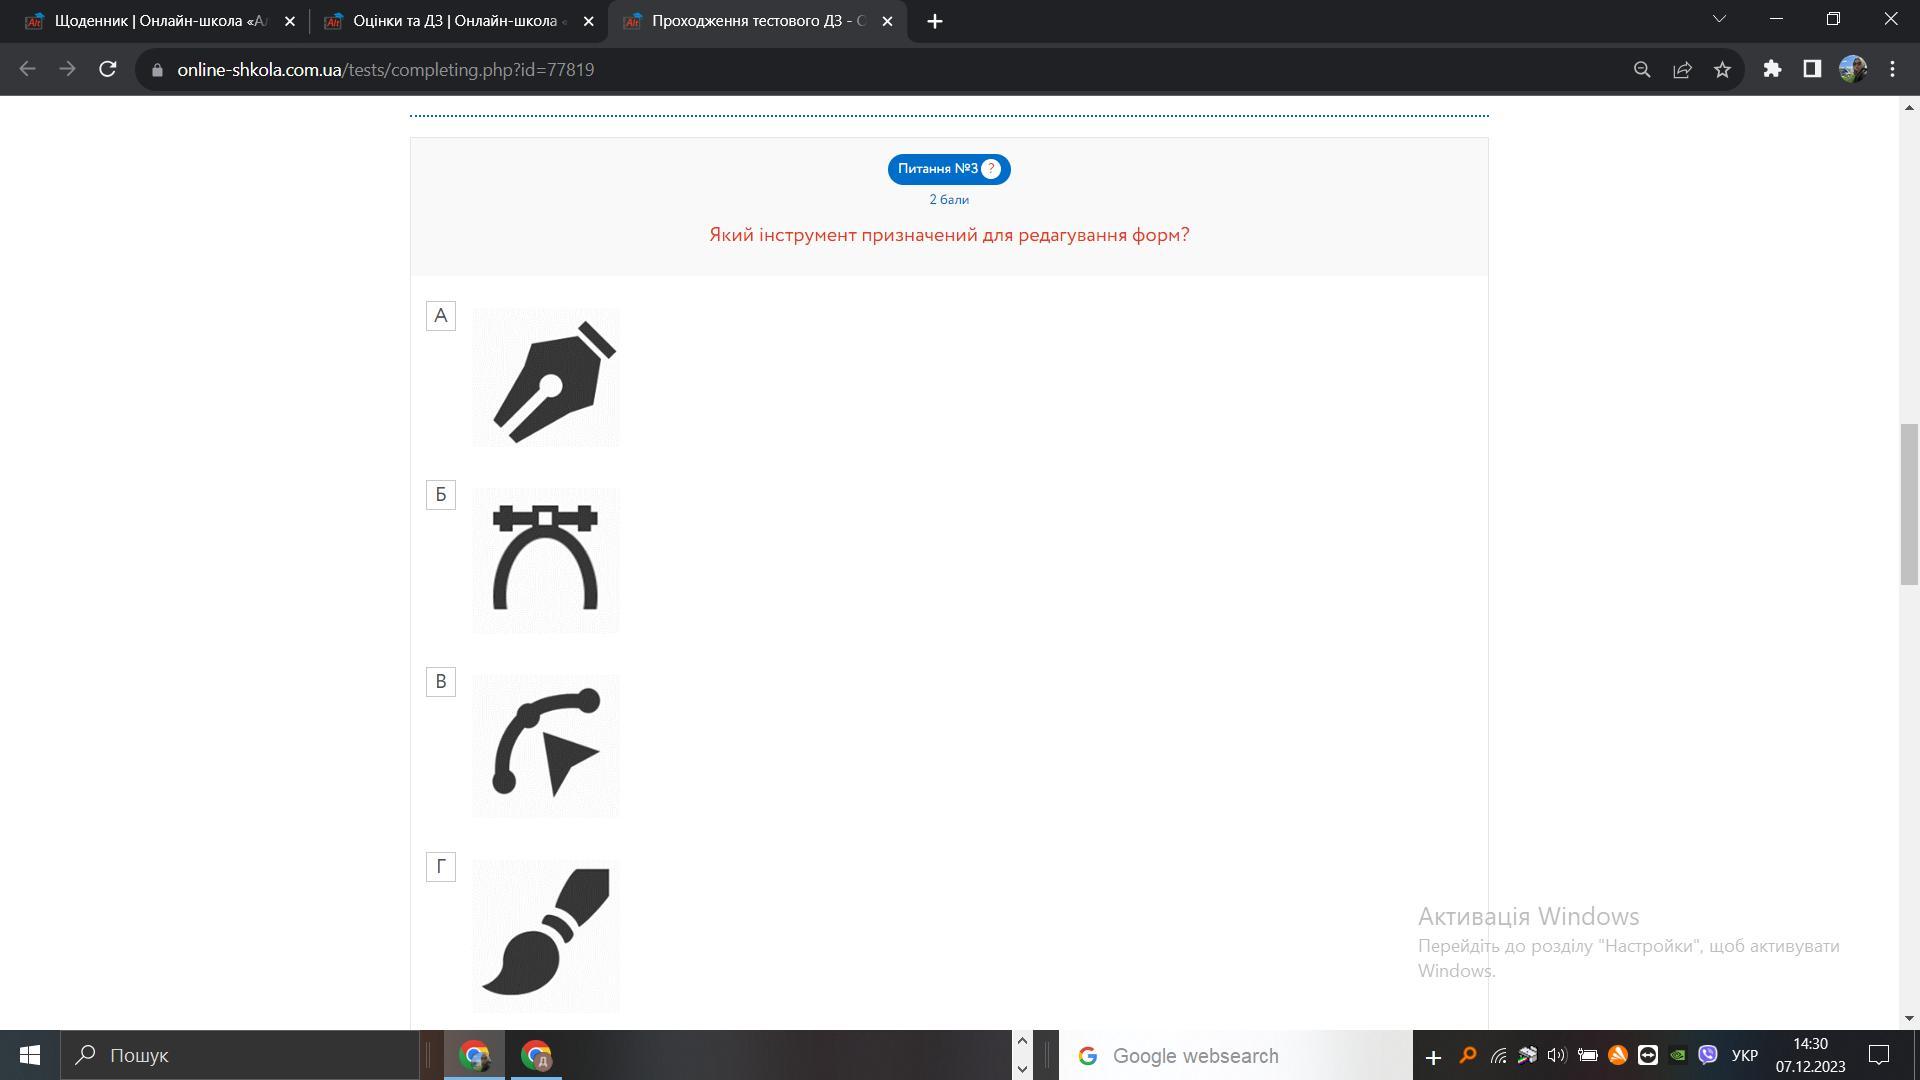The height and width of the screenshot is (1080, 1920).
Task: Open a new browser tab
Action: (935, 21)
